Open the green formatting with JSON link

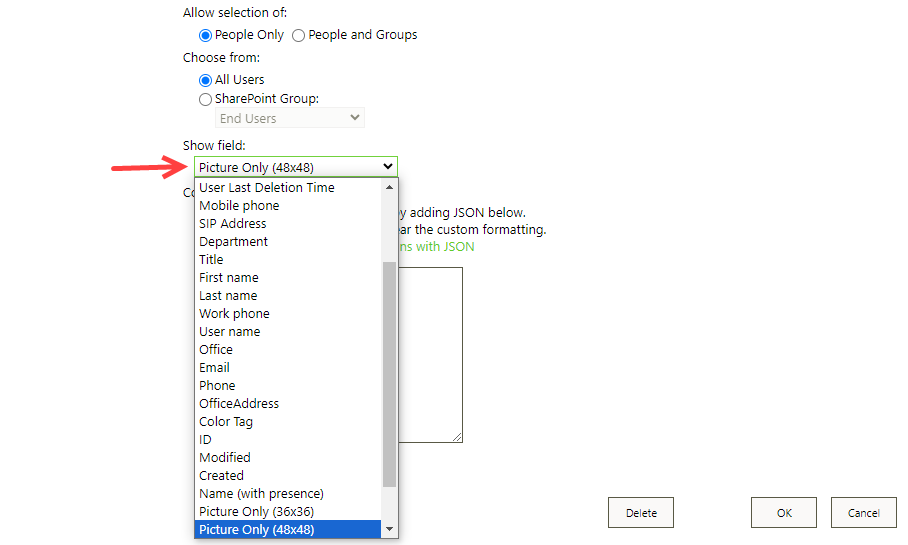(x=436, y=247)
